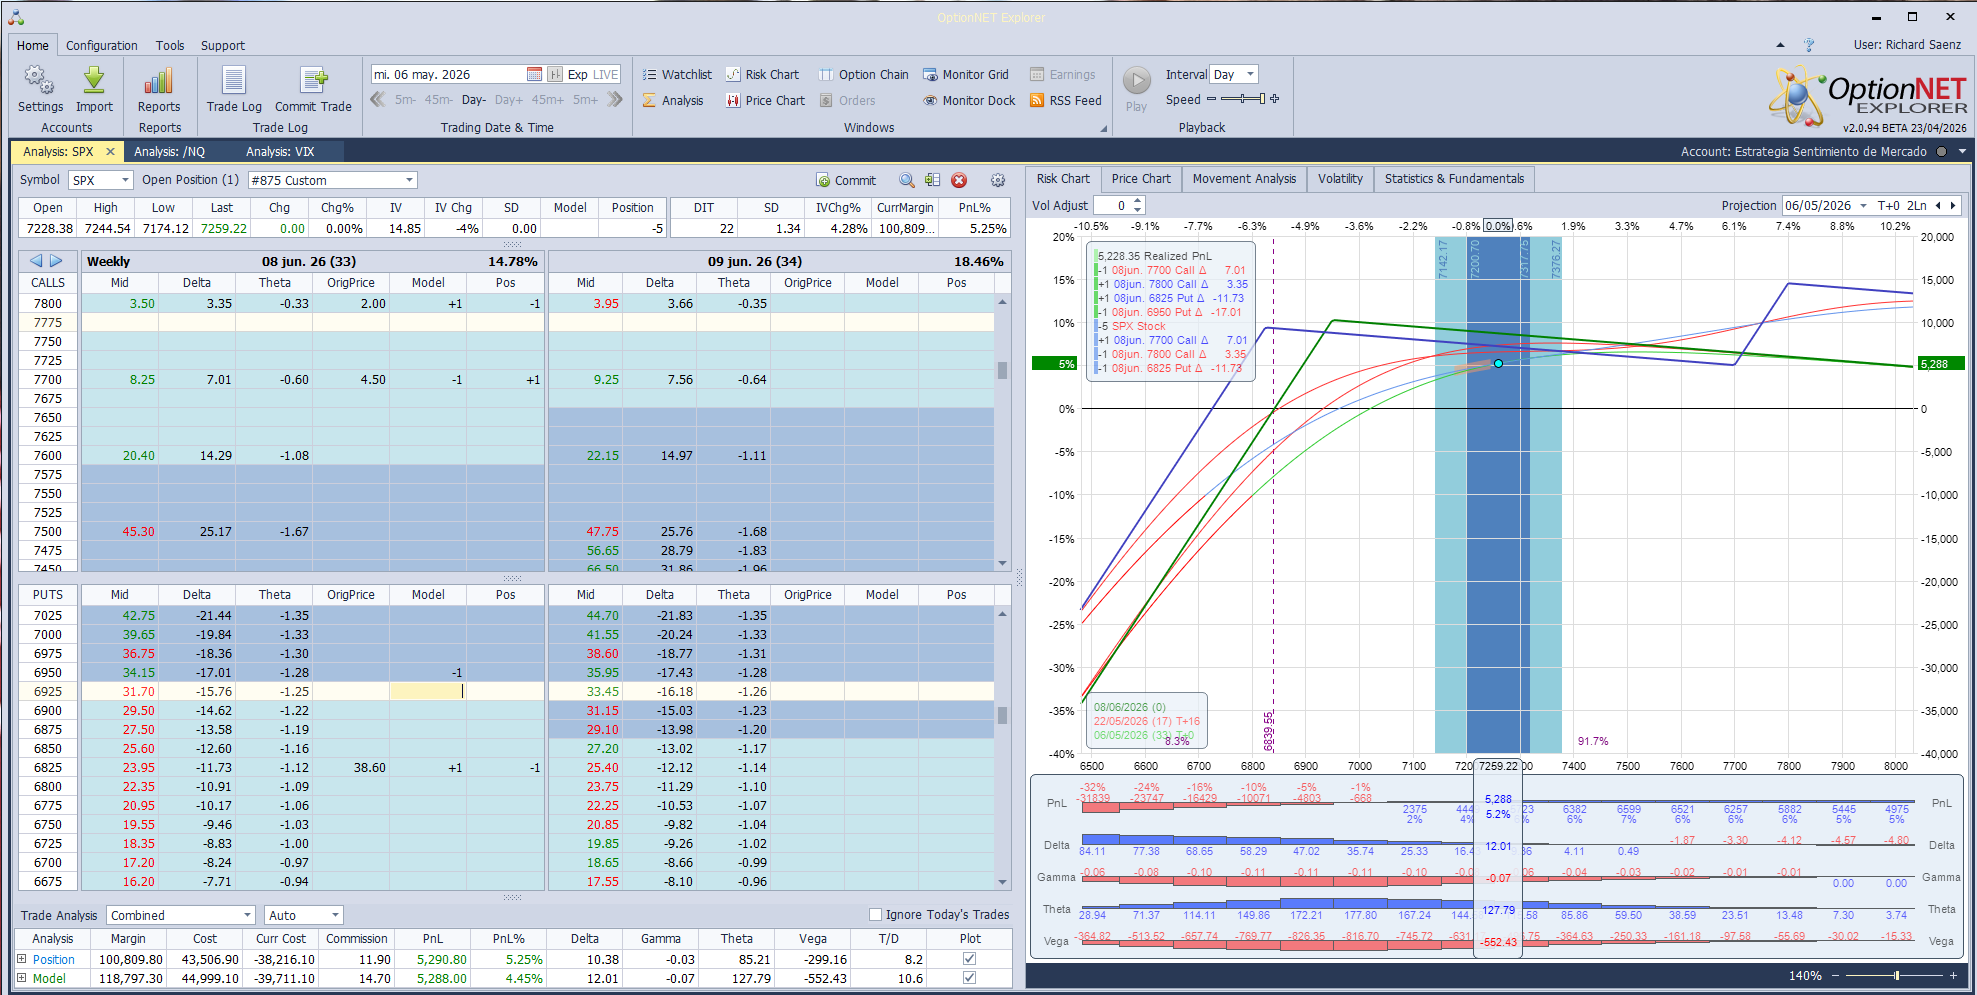Adjust the playback Speed slider
This screenshot has width=1977, height=995.
click(x=1242, y=99)
